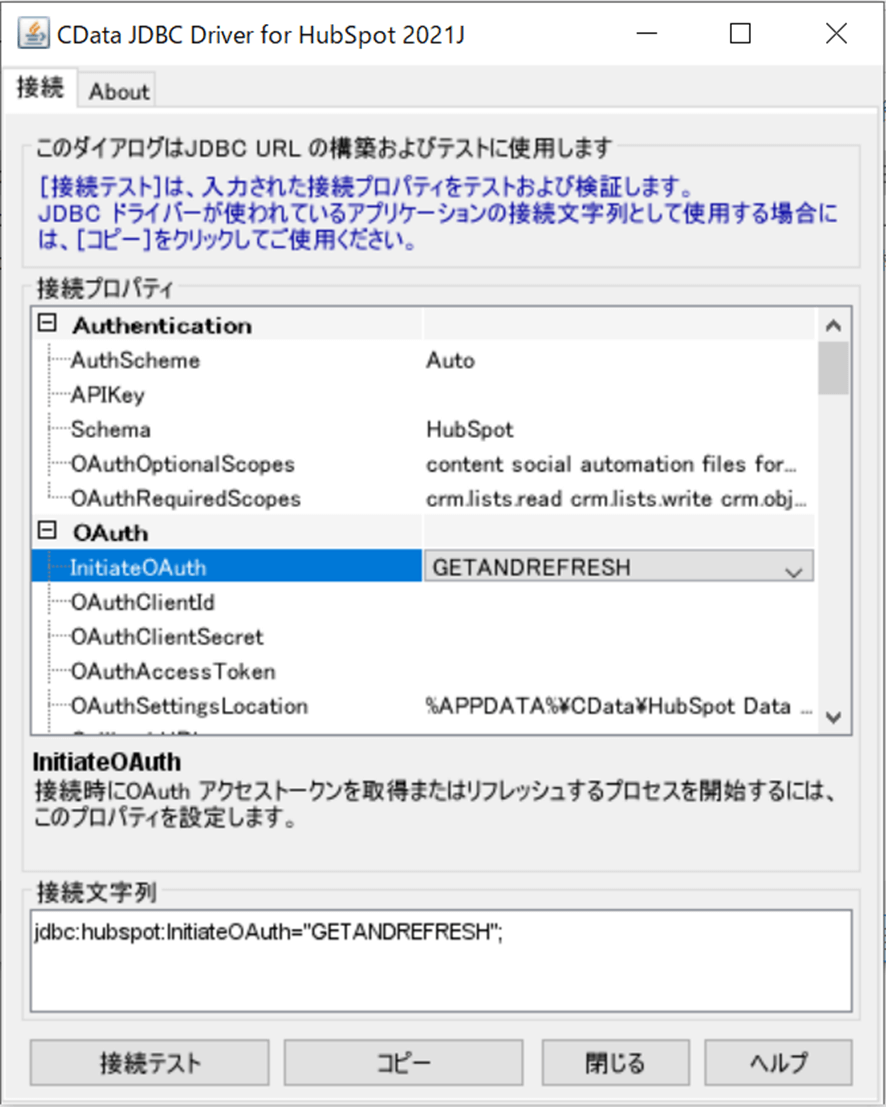Click the OAuthOptionalScopes value cell

pyautogui.click(x=618, y=464)
